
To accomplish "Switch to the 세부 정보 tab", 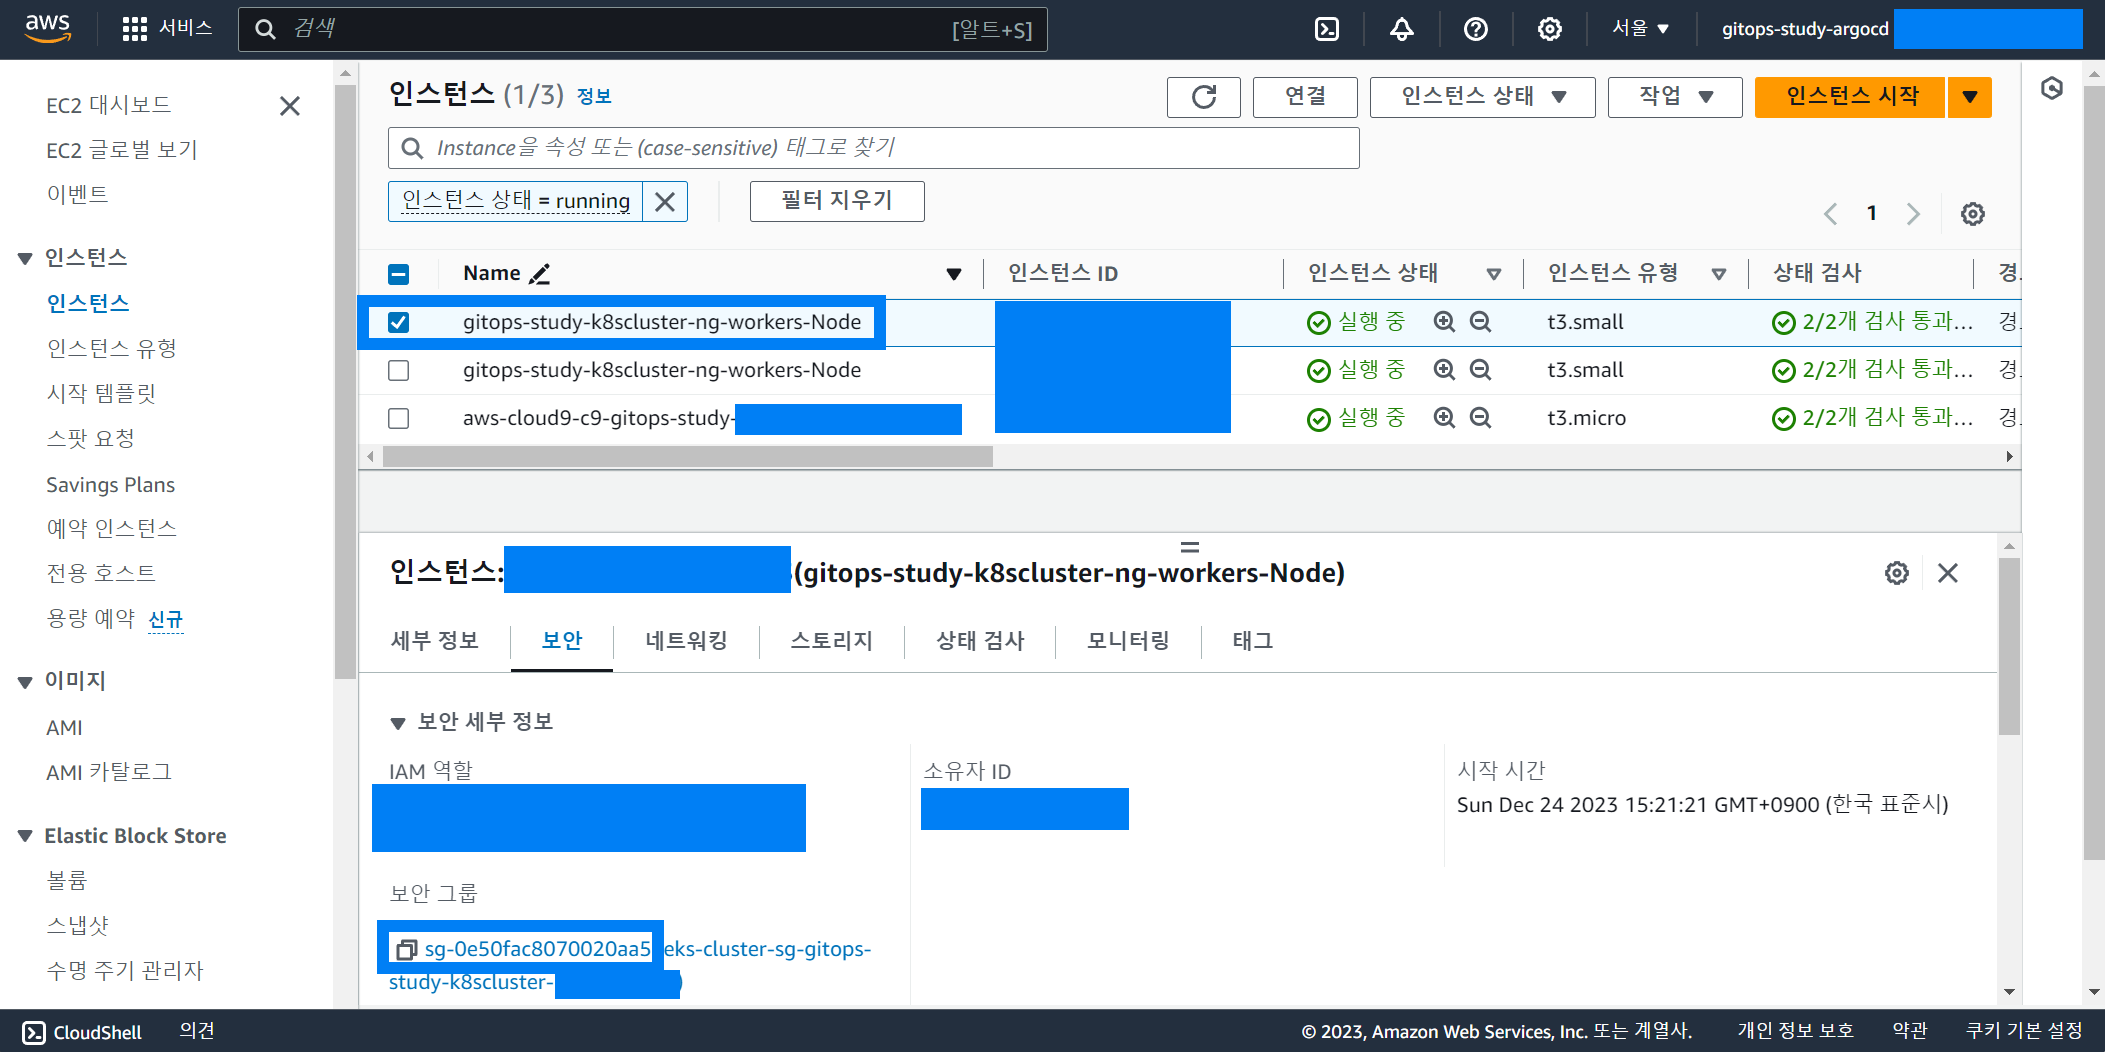I will pos(435,641).
